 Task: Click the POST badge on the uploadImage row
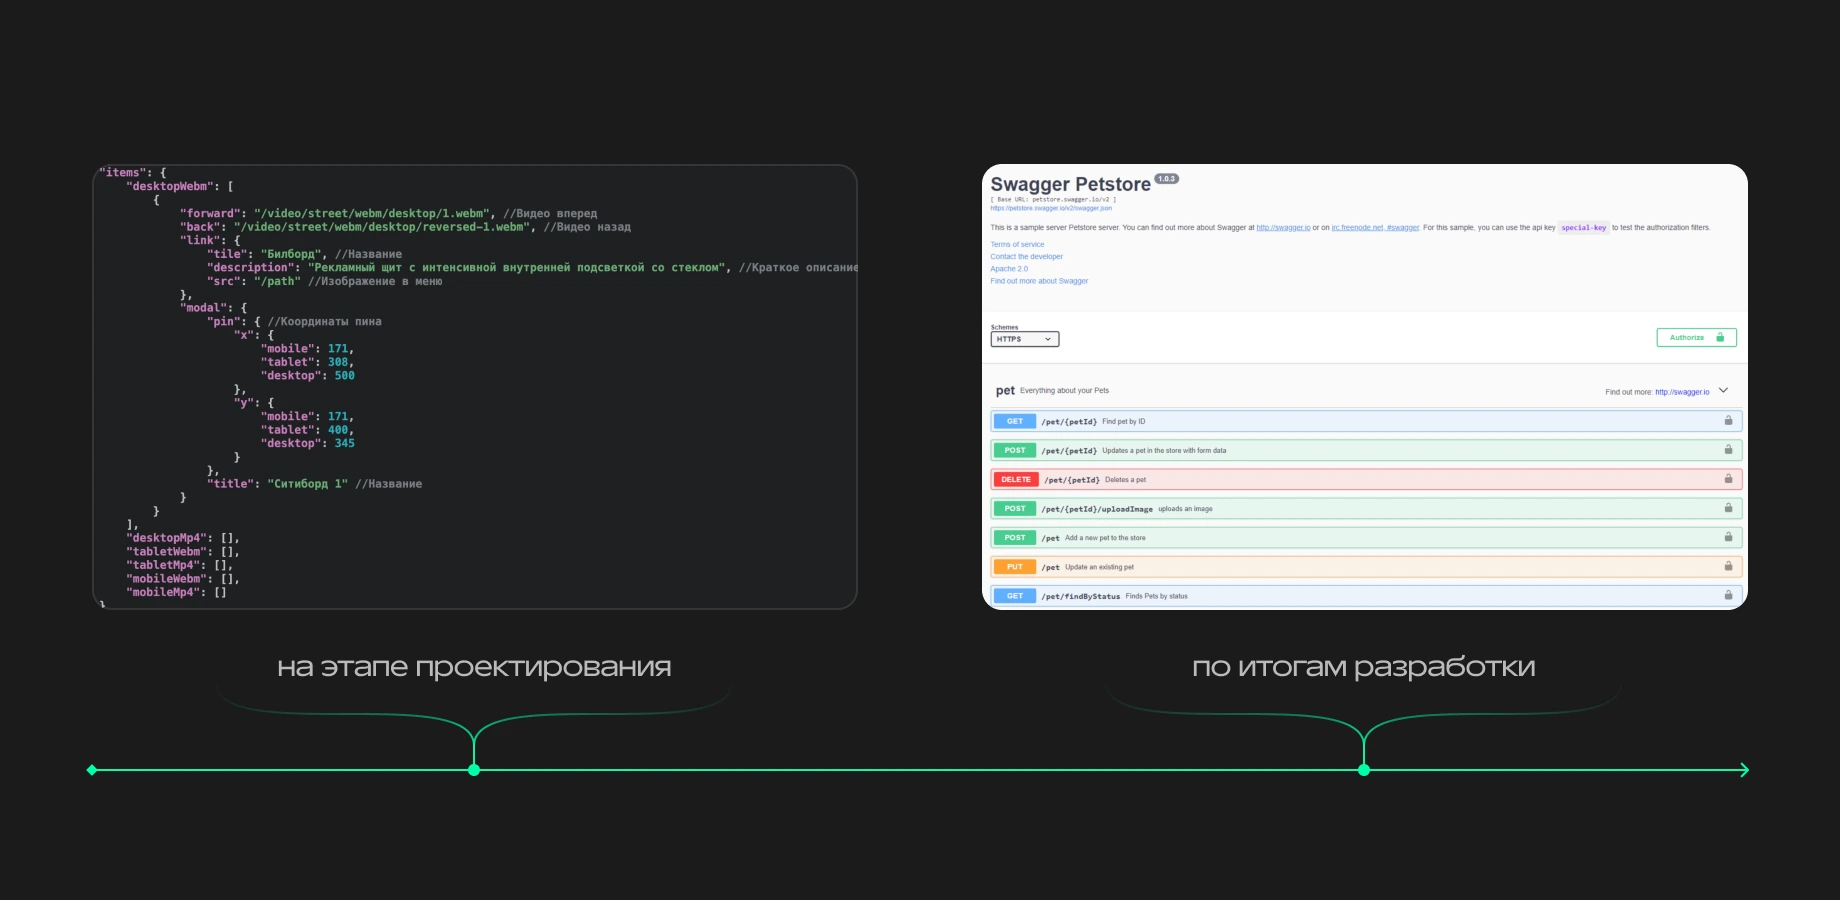(1015, 509)
